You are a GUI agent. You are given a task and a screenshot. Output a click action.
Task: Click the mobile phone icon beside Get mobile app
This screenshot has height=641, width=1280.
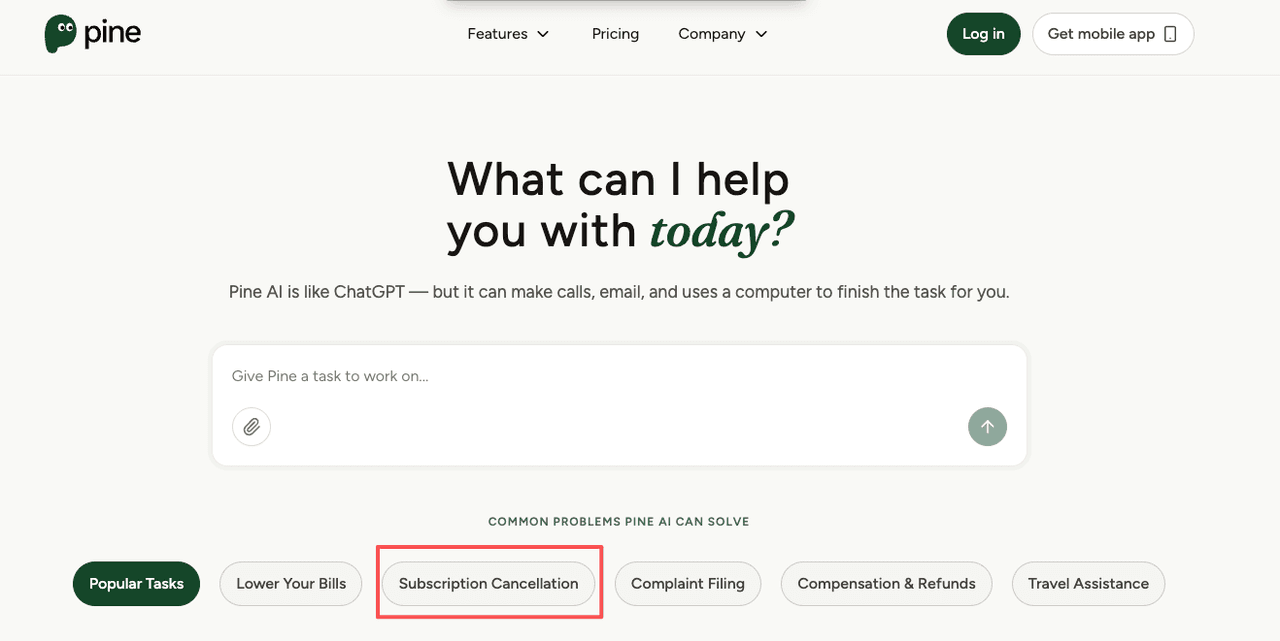pyautogui.click(x=1170, y=33)
